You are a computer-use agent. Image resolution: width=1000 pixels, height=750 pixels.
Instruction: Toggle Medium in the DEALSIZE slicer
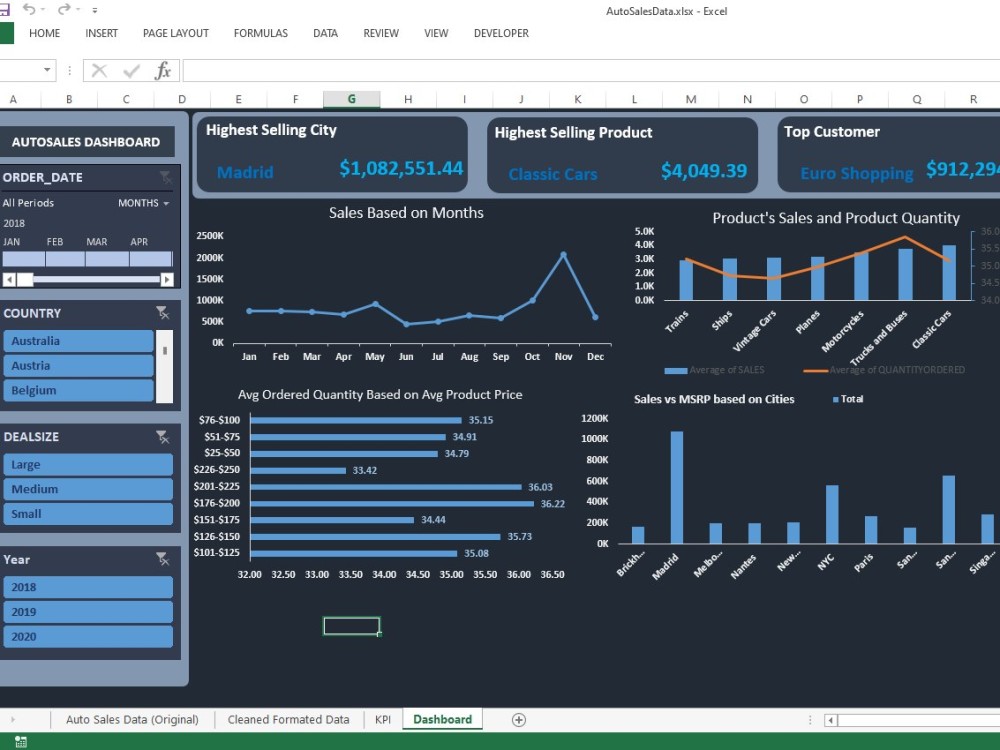click(x=88, y=489)
